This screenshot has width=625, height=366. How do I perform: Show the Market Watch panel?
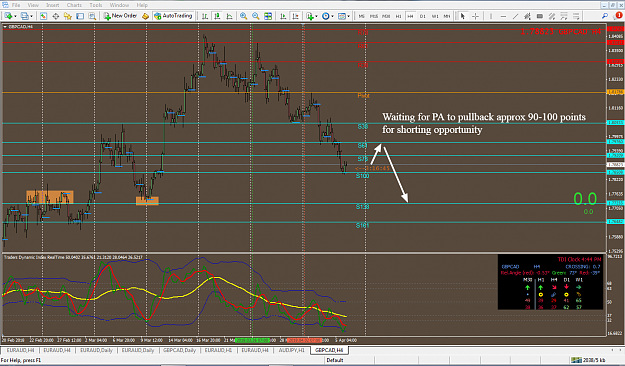(43, 16)
